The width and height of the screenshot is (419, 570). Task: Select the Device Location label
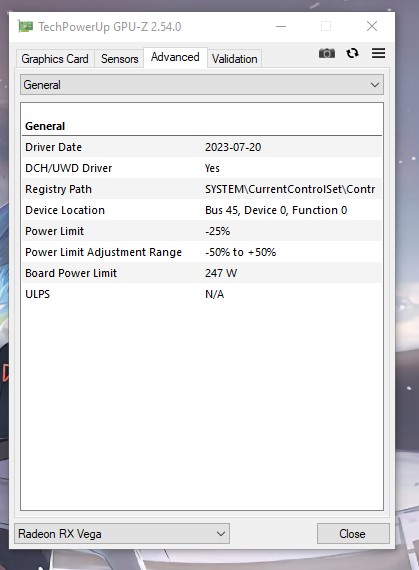tap(65, 210)
